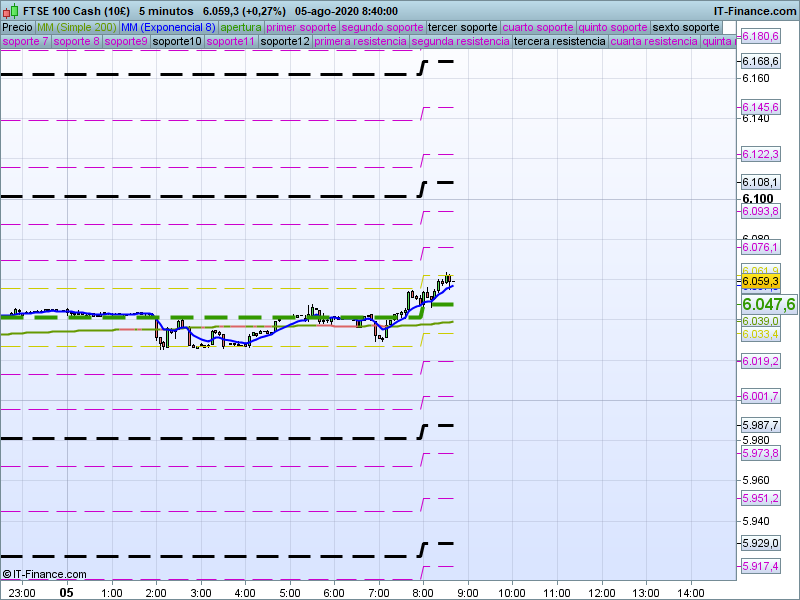Click the tercer soporte label
This screenshot has height=600, width=800.
(461, 27)
